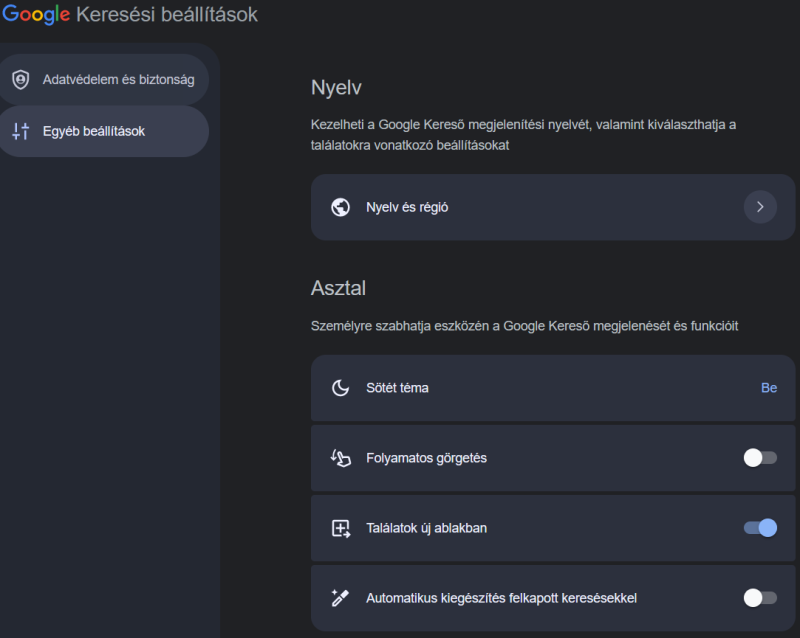
Task: Click the sliders icon beside Egyéb beállítások
Action: 20,131
